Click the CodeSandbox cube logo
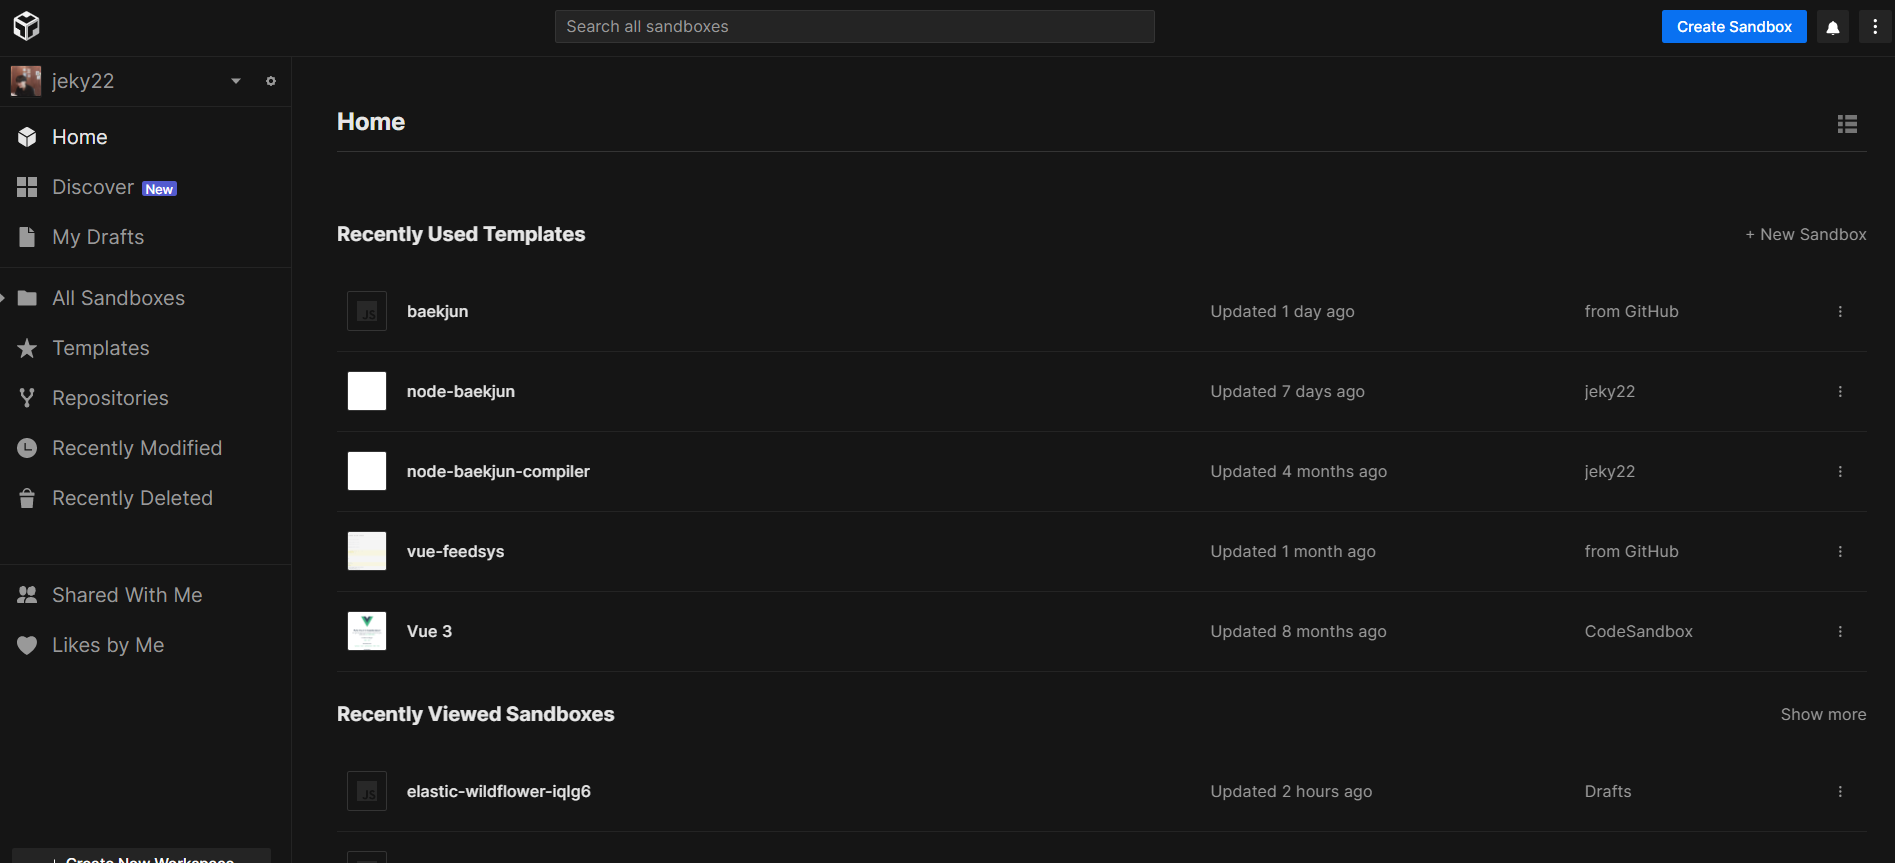This screenshot has width=1895, height=863. pos(27,26)
